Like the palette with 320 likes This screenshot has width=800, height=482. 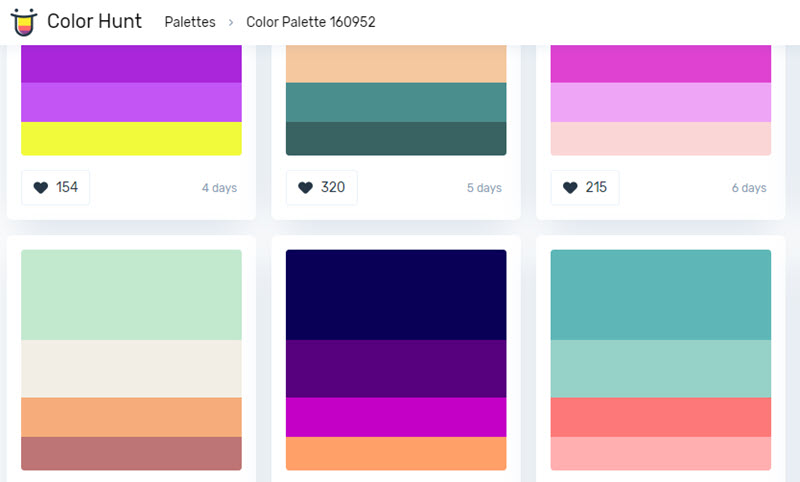[x=321, y=188]
